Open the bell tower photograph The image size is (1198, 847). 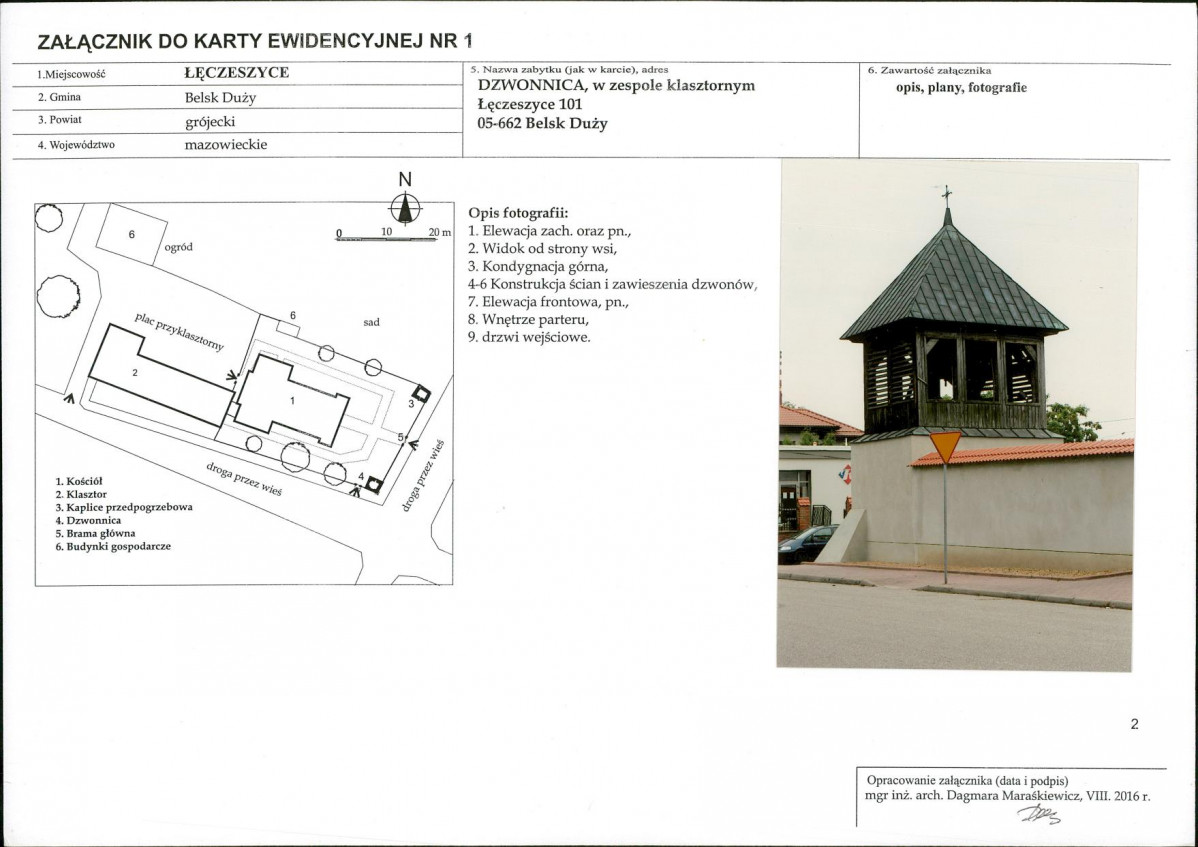pyautogui.click(x=955, y=415)
